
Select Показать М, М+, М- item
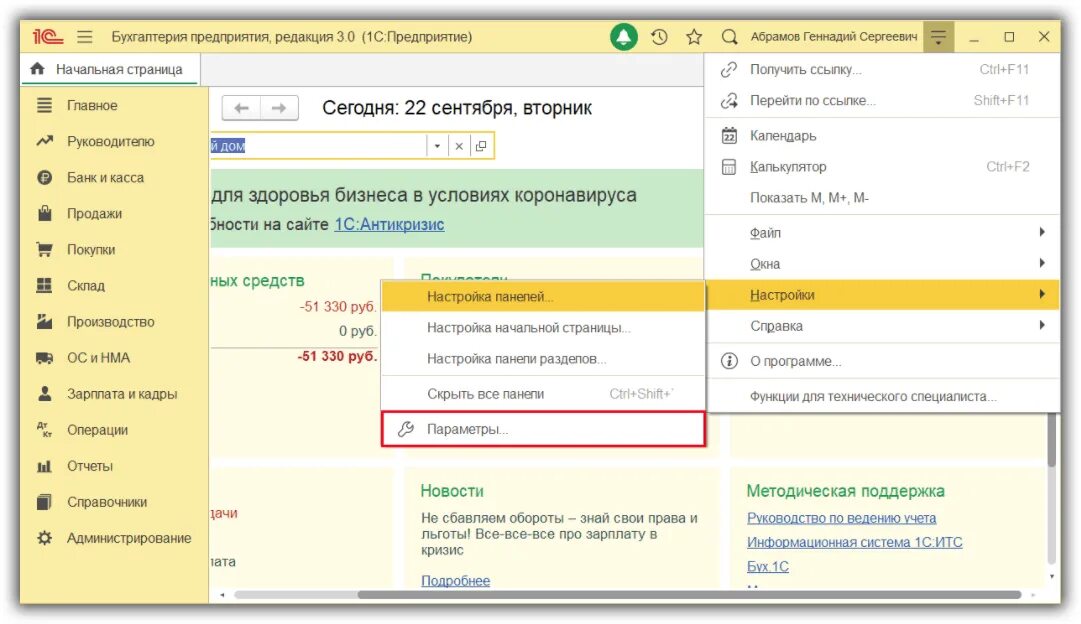[x=882, y=198]
